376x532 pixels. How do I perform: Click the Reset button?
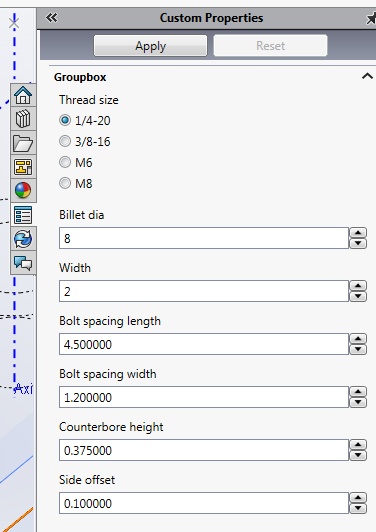coord(270,45)
